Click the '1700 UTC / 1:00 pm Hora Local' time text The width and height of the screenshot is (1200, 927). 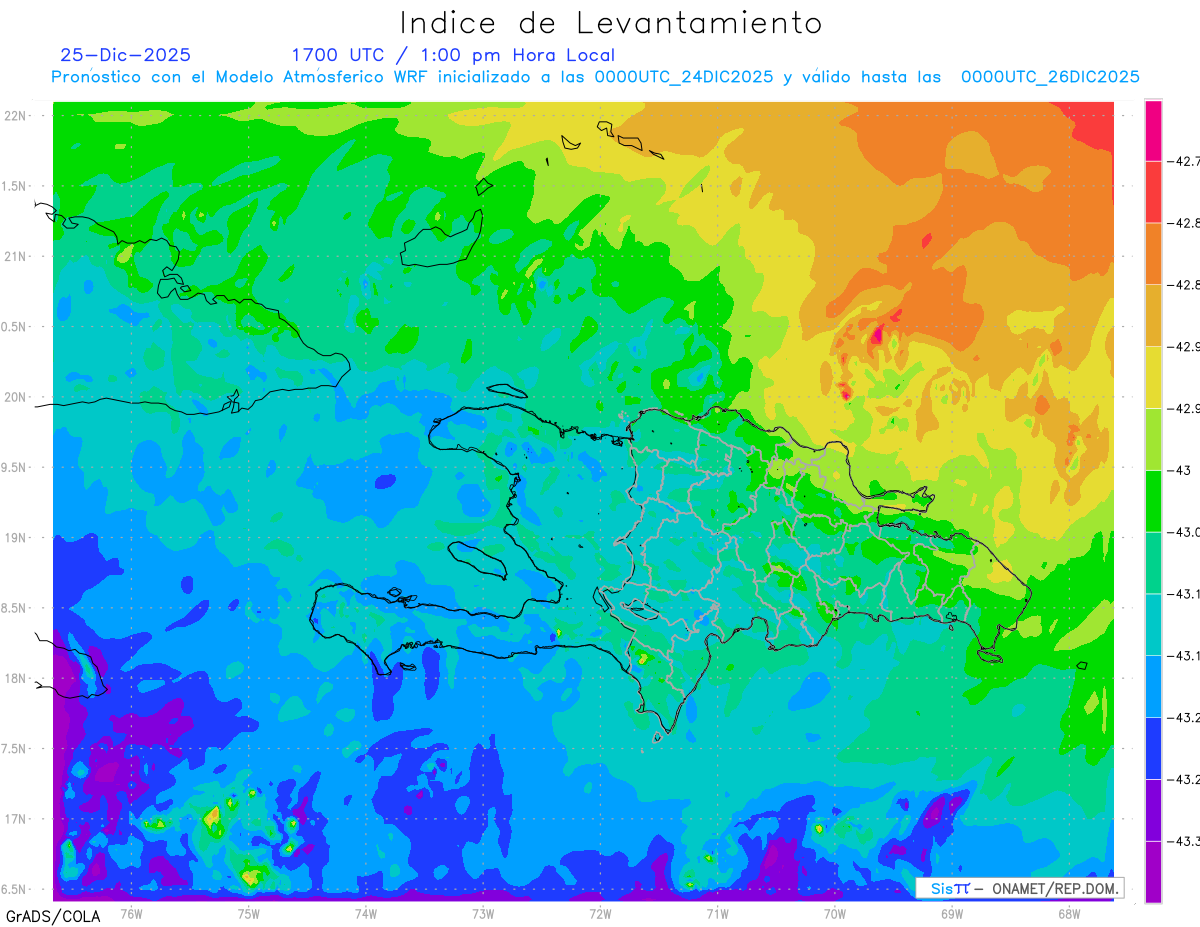point(453,55)
